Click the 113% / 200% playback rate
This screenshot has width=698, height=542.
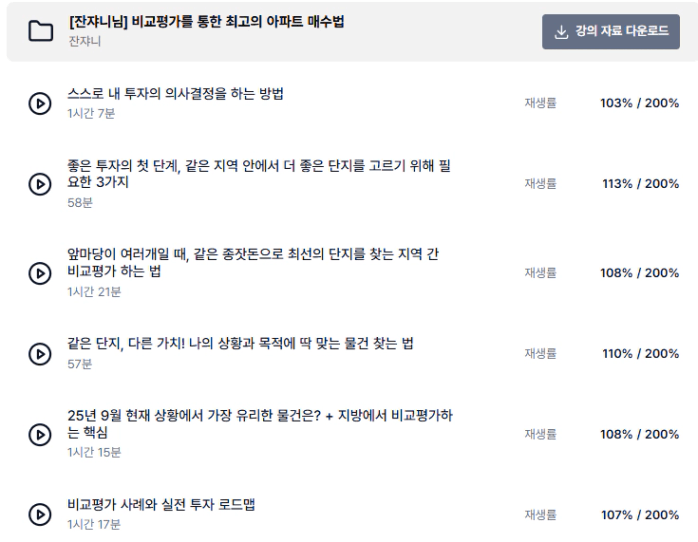coord(639,184)
